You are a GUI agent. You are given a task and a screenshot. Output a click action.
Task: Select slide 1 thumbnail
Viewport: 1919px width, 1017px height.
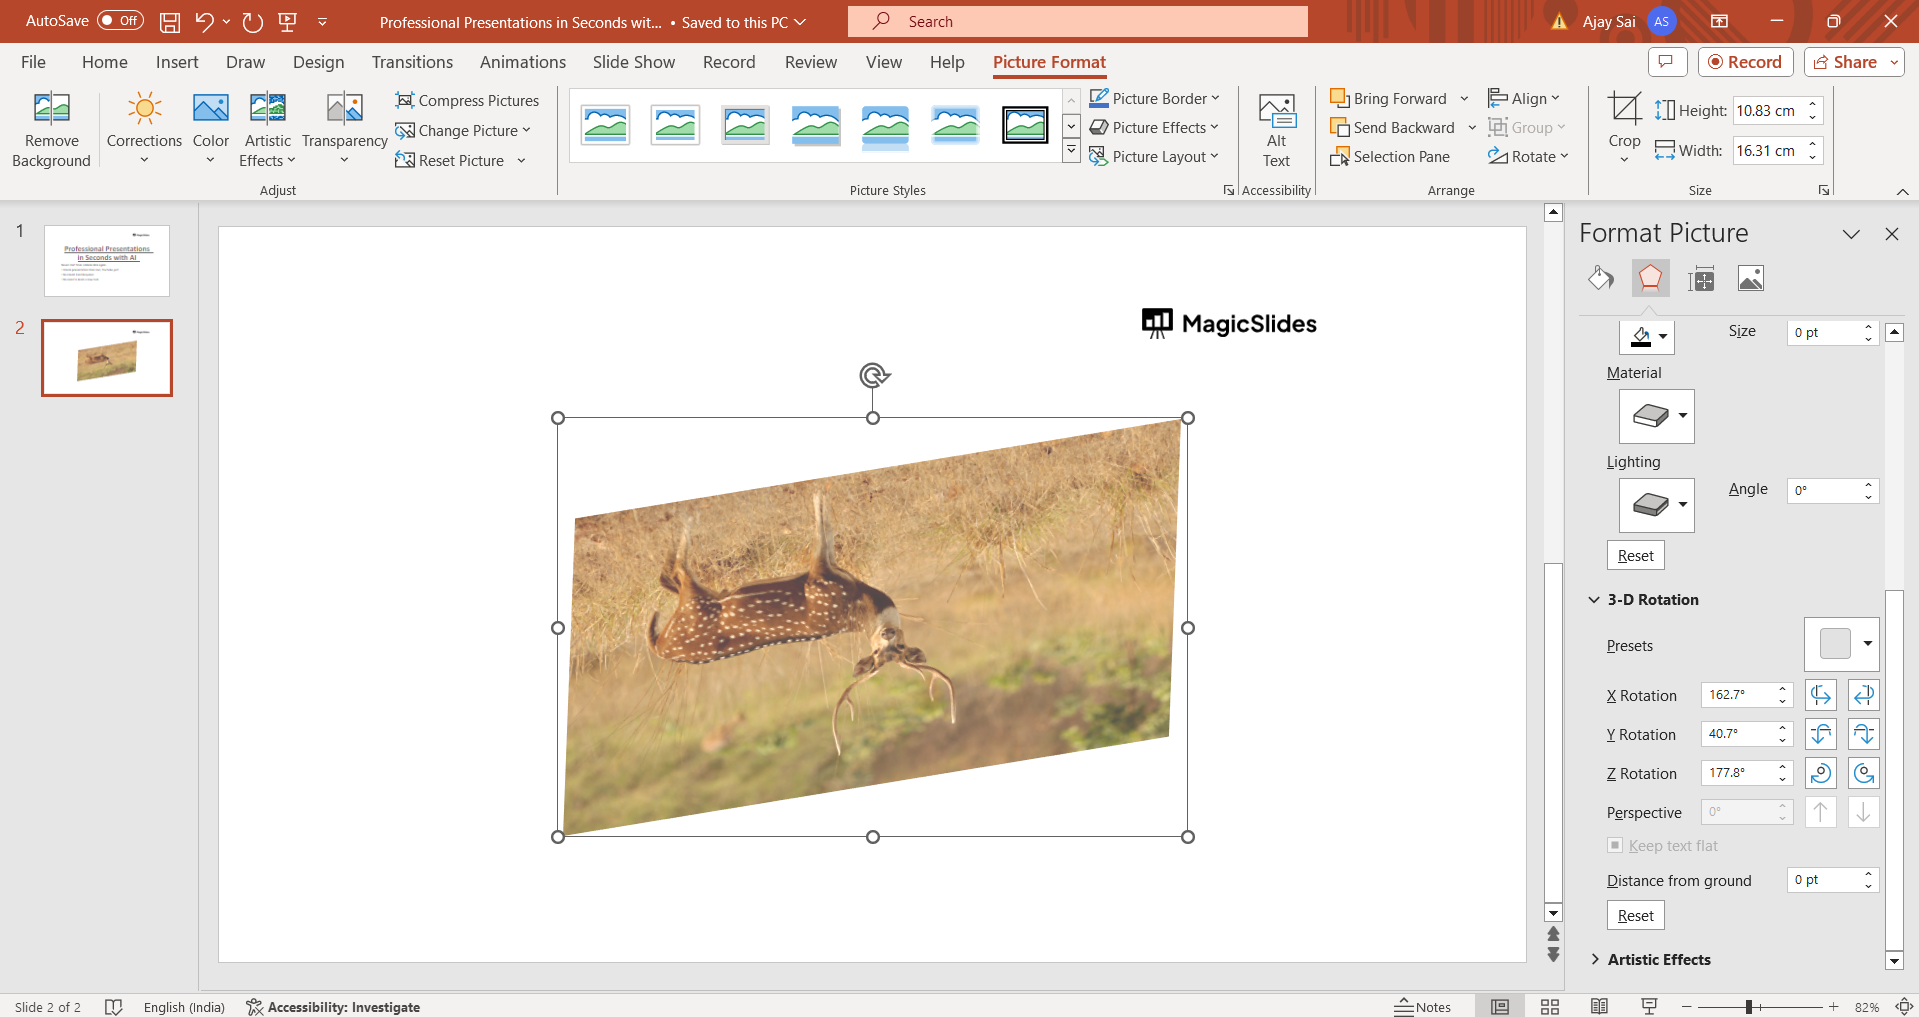click(x=107, y=261)
